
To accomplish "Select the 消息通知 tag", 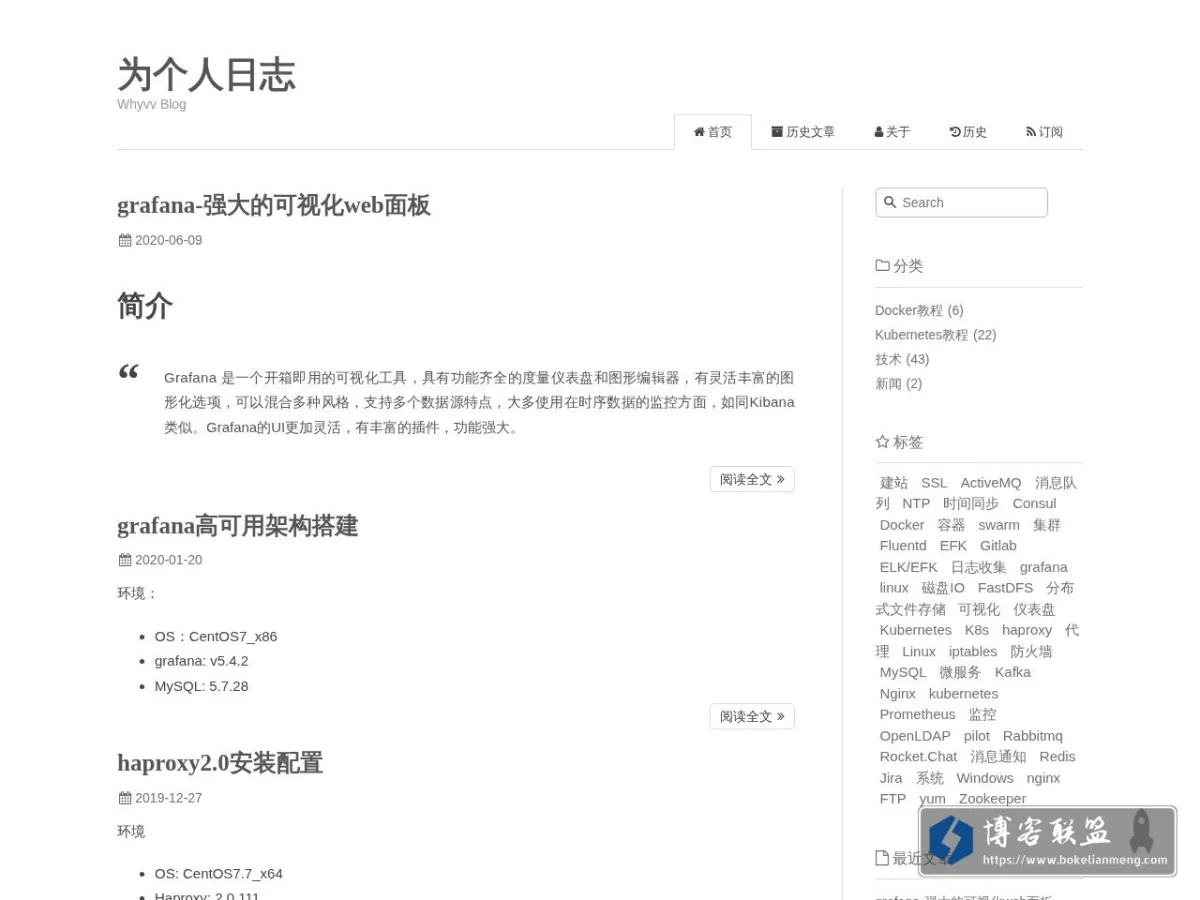I will tap(998, 756).
